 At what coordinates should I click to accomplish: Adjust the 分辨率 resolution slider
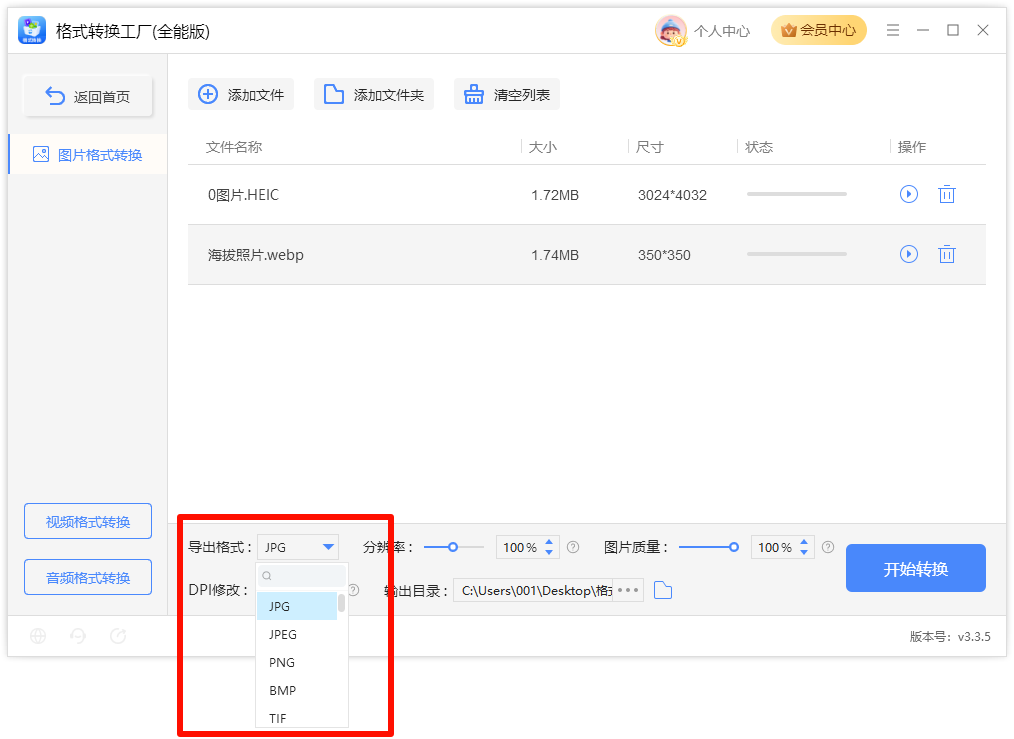453,547
